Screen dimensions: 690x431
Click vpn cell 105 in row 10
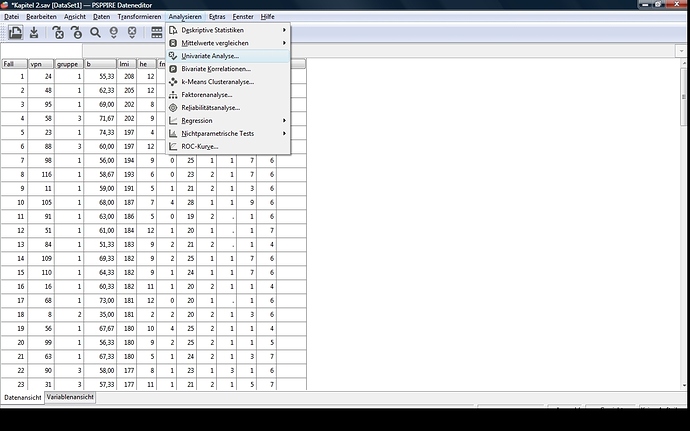[x=41, y=203]
